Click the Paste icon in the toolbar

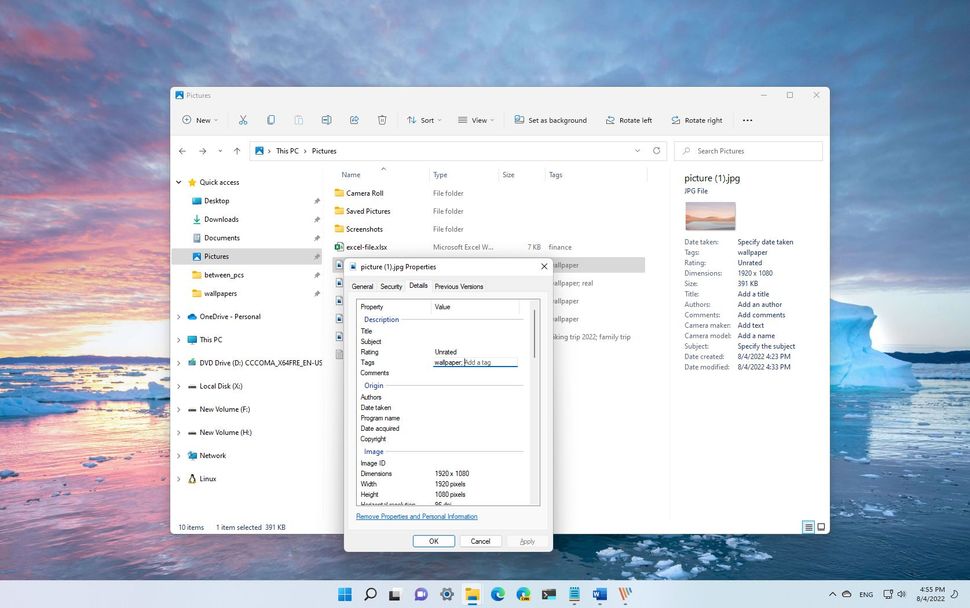click(x=299, y=120)
